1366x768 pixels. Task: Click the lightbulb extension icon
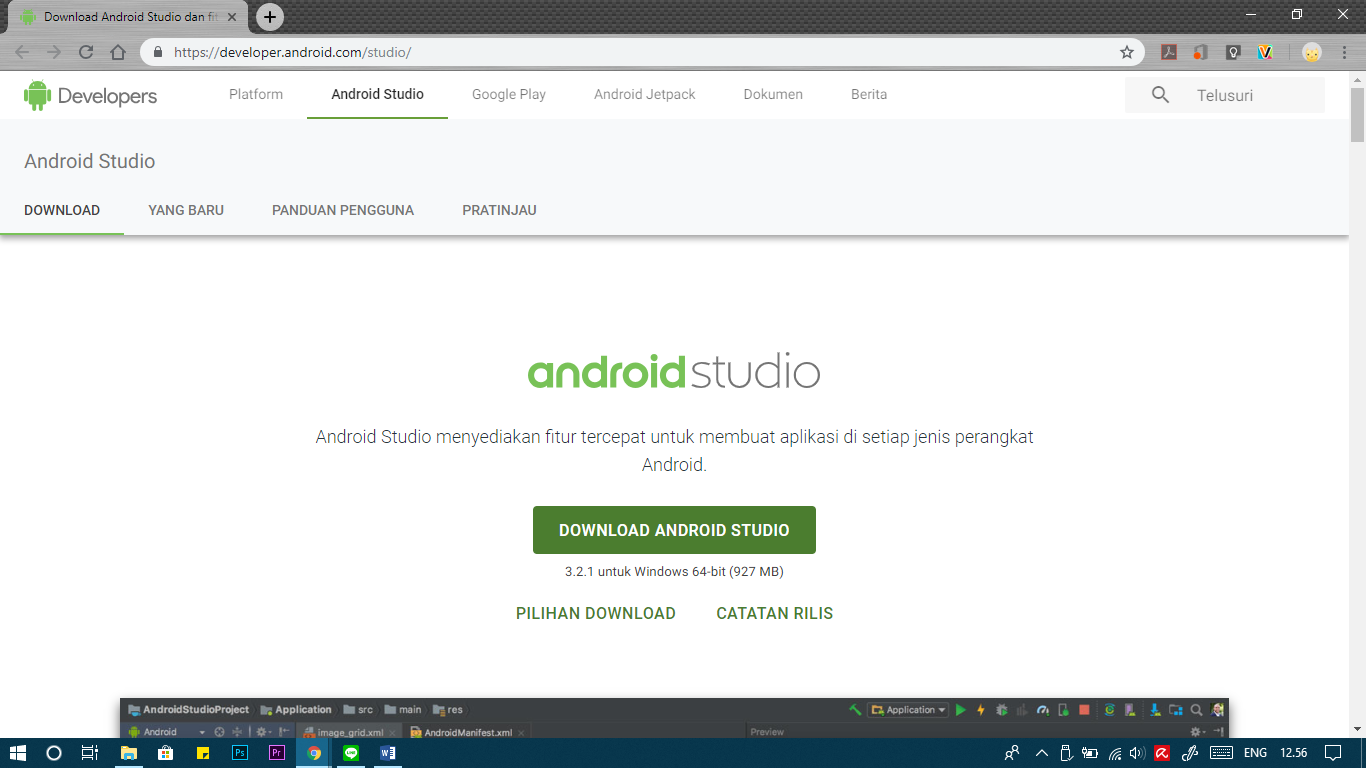1233,52
